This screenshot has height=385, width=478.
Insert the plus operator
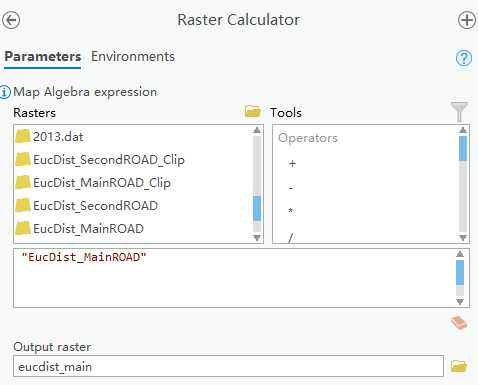pos(292,164)
